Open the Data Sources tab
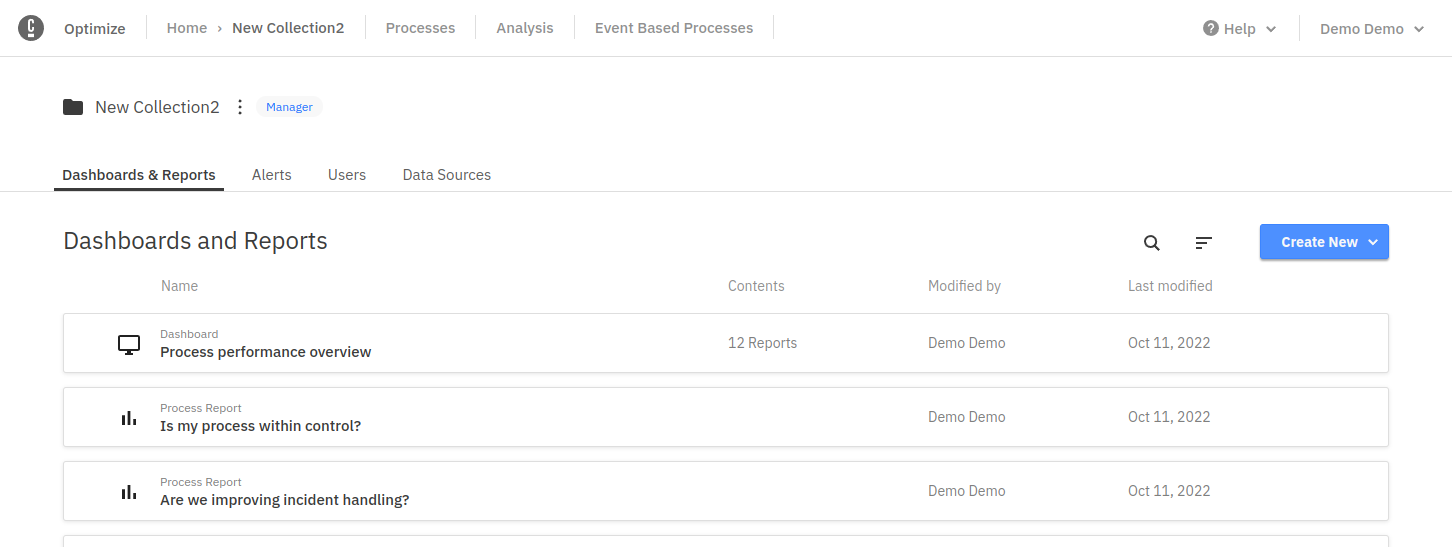Screen dimensions: 1452x547 (447, 175)
